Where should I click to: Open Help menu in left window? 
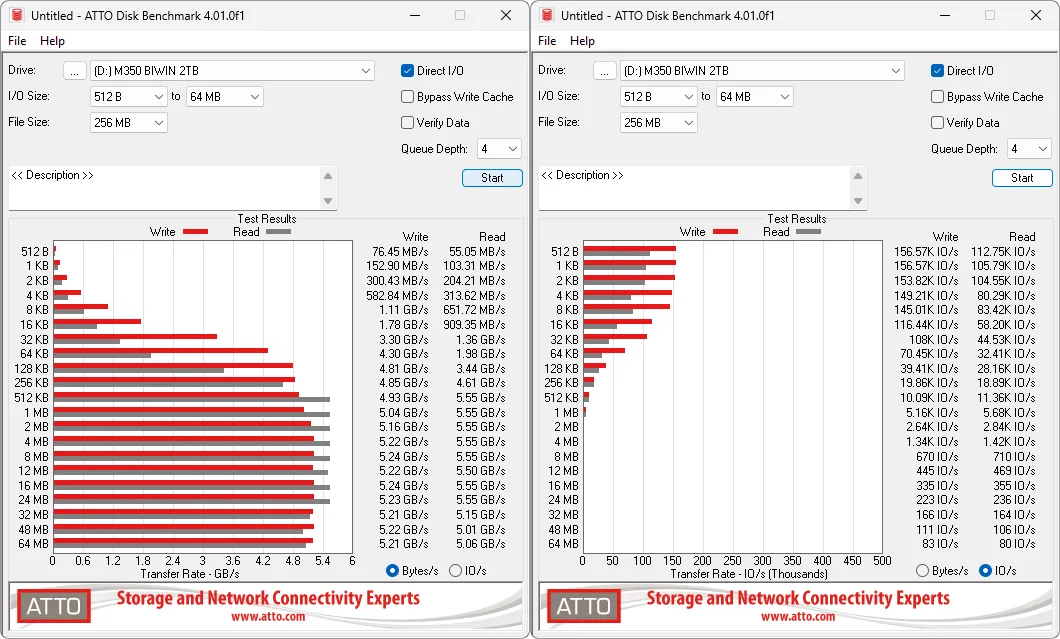[52, 41]
